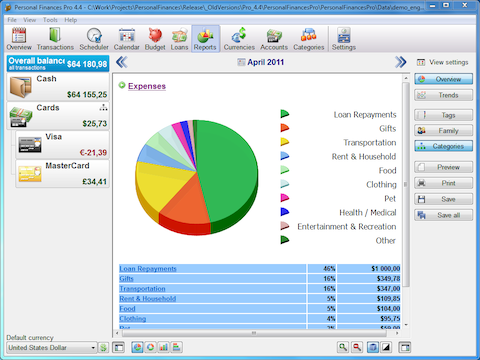Open the Scheduler toolbar icon
Image resolution: width=480 pixels, height=360 pixels.
point(94,39)
